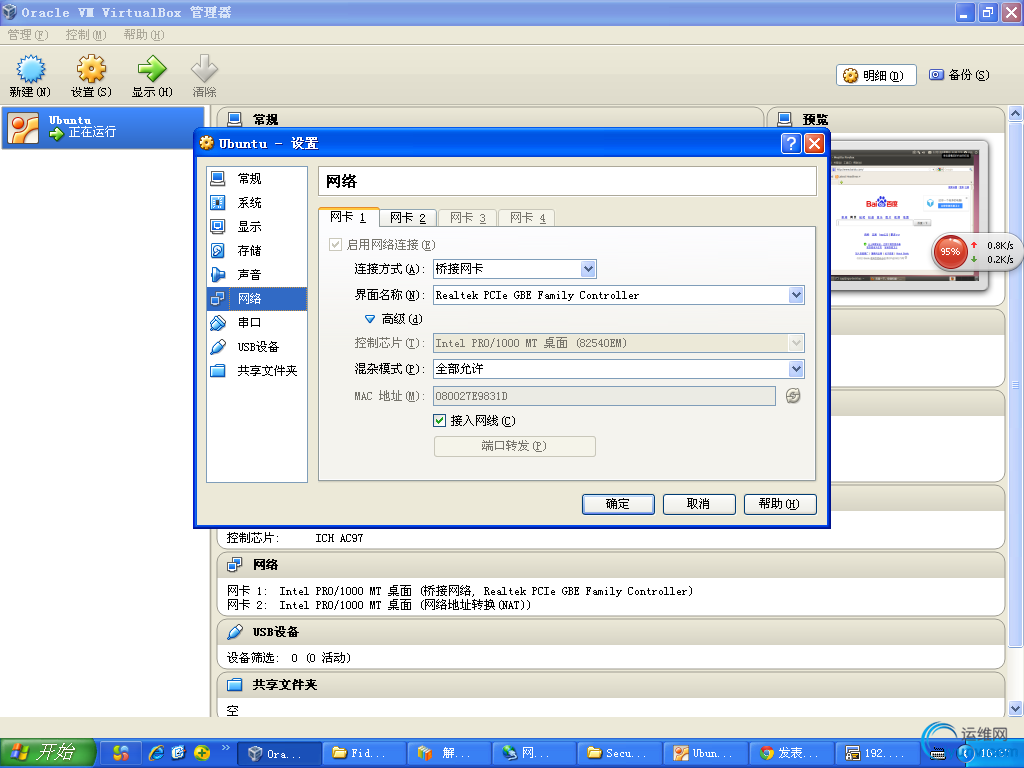Open the 混杂模式 dropdown
The image size is (1024, 768).
click(x=618, y=369)
